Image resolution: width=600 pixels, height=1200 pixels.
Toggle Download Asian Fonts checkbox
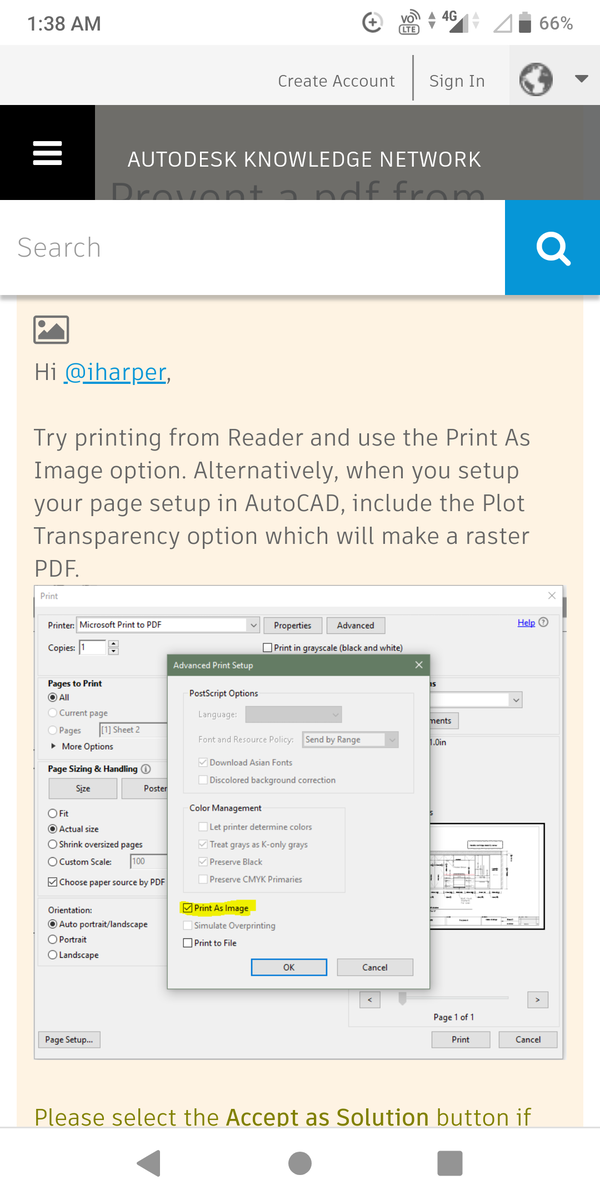click(x=202, y=762)
